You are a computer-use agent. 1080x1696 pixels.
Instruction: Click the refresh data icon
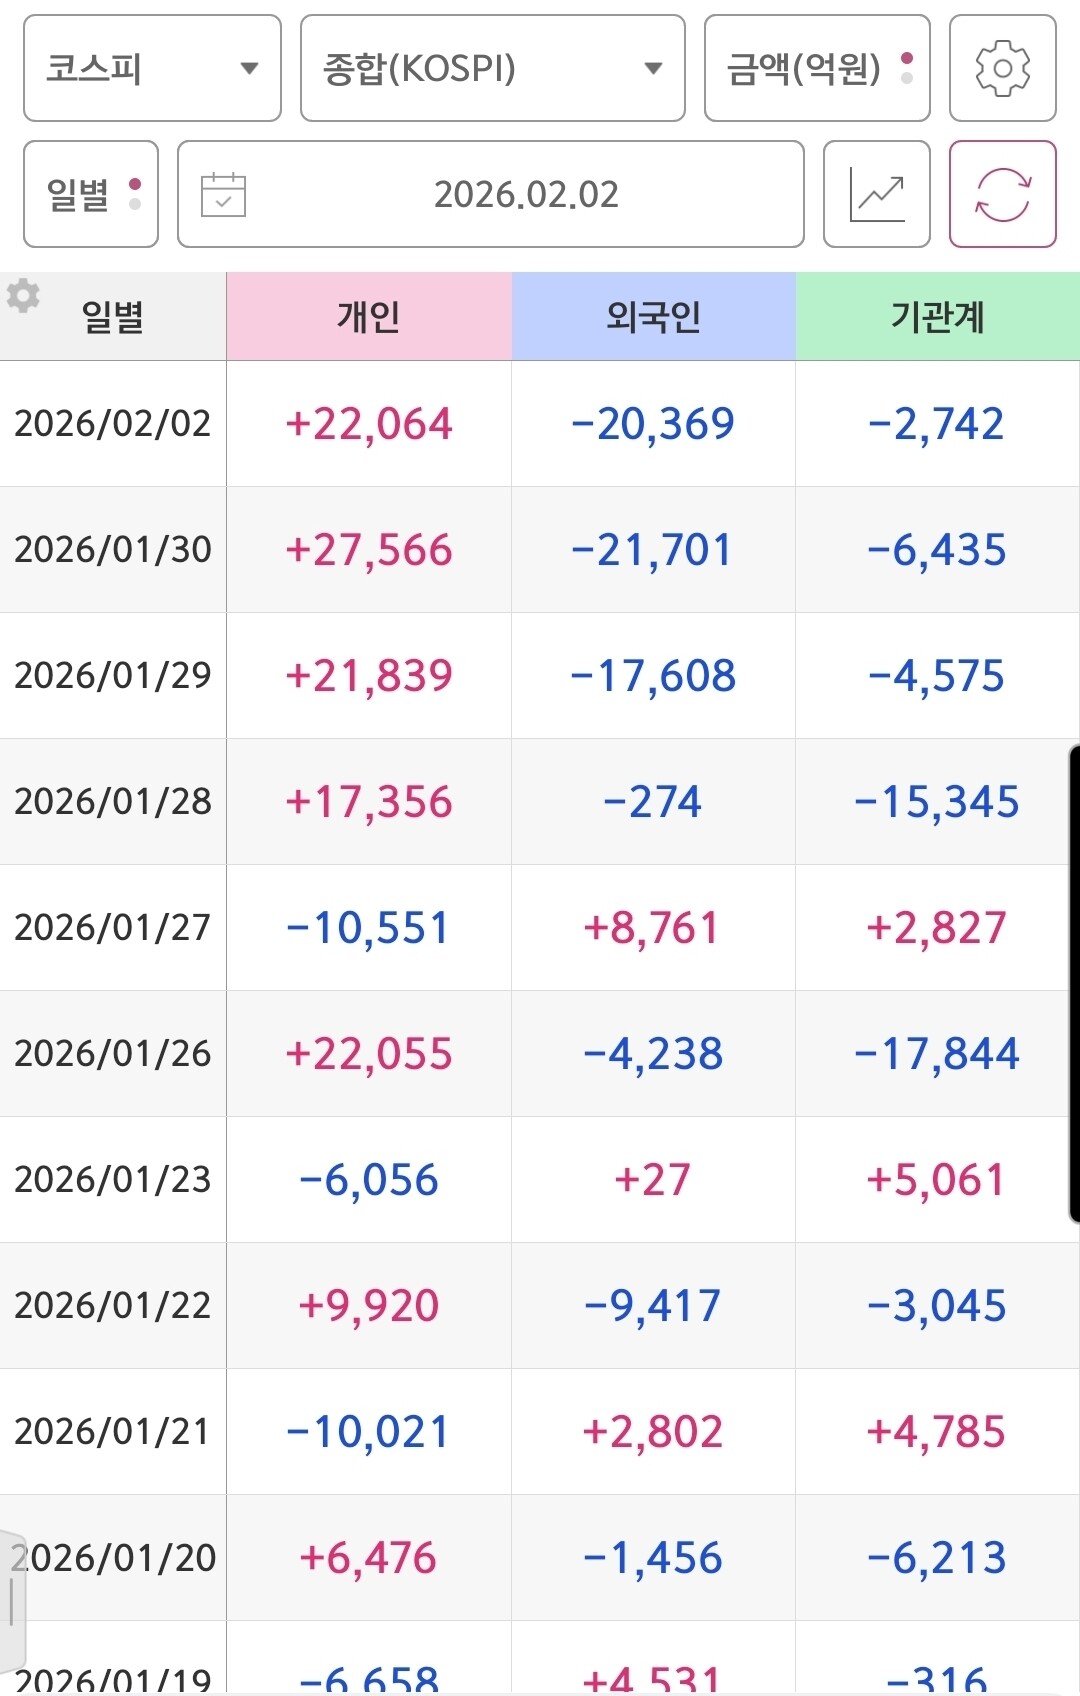pos(1002,194)
